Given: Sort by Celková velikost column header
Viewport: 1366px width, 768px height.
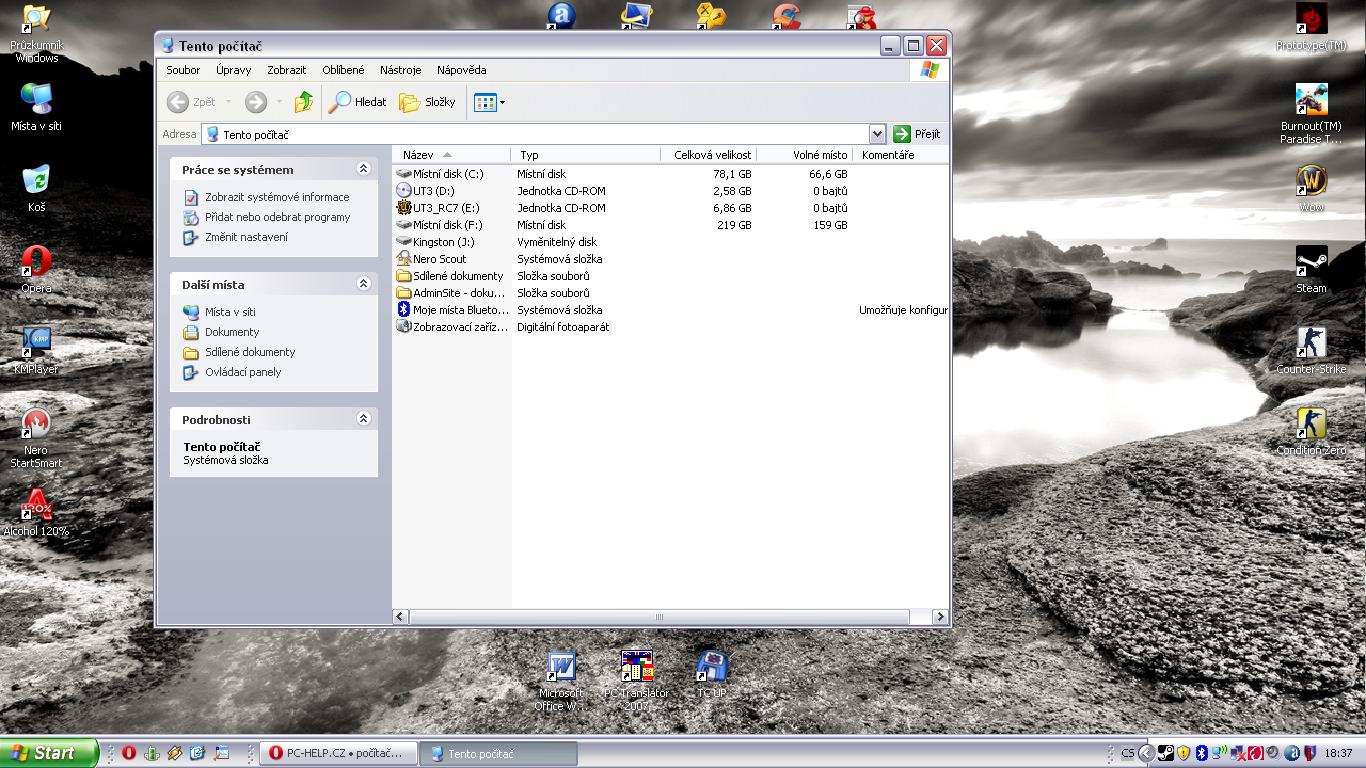Looking at the screenshot, I should (x=711, y=155).
